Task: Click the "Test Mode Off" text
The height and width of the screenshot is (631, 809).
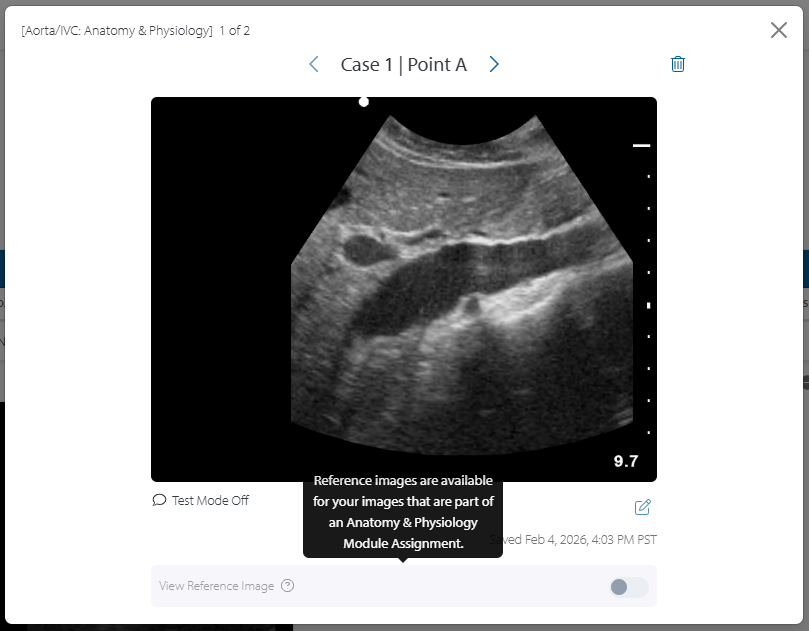Action: 210,500
